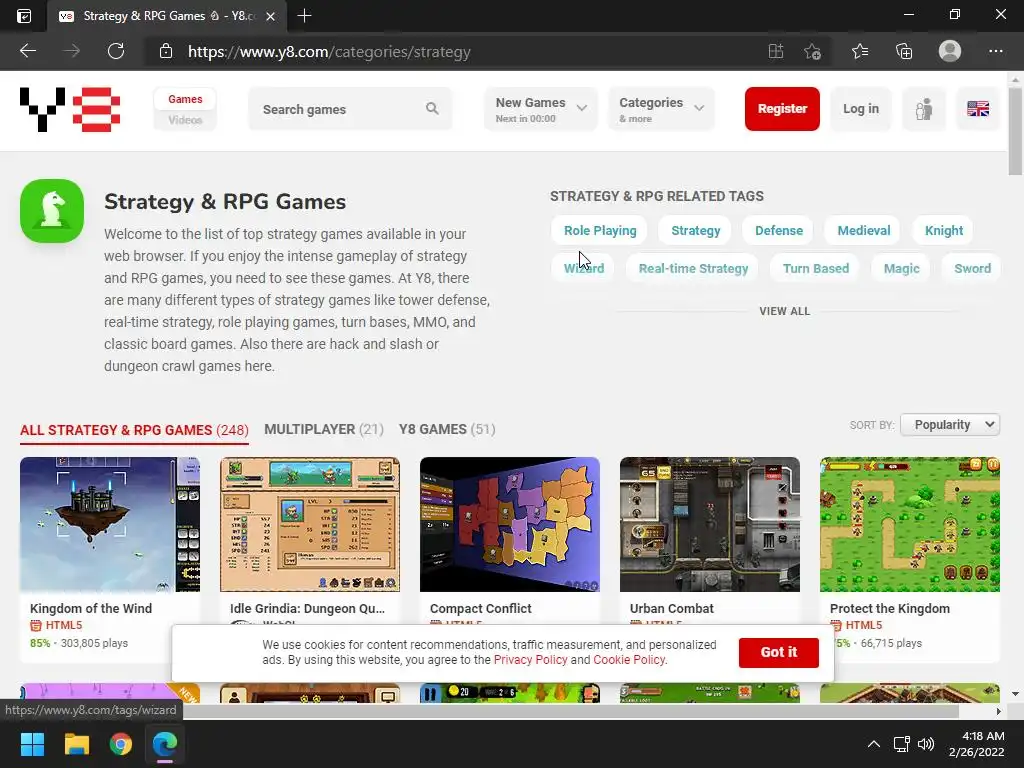Click the tab actions icon at top-left
The height and width of the screenshot is (768, 1024).
coord(24,16)
